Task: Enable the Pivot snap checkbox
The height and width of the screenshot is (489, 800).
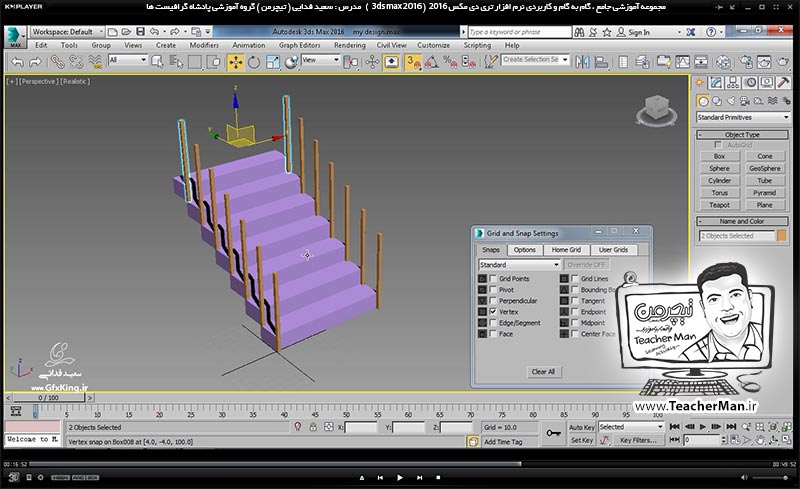Action: pos(493,289)
